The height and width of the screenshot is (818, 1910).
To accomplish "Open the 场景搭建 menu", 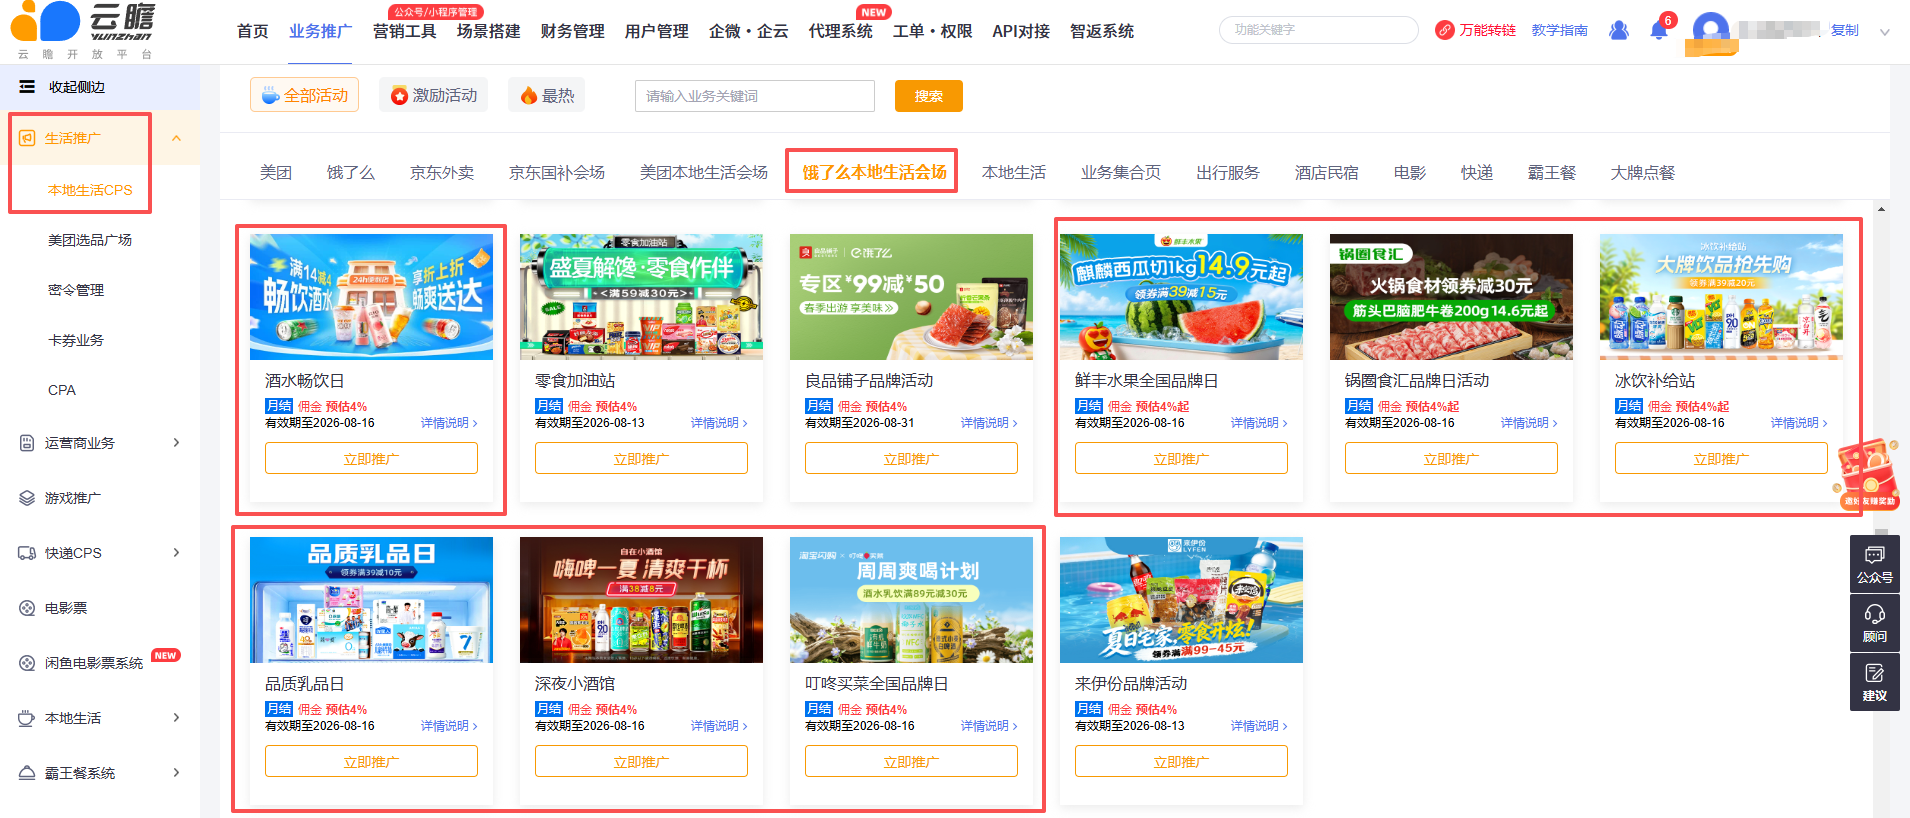I will [x=489, y=31].
